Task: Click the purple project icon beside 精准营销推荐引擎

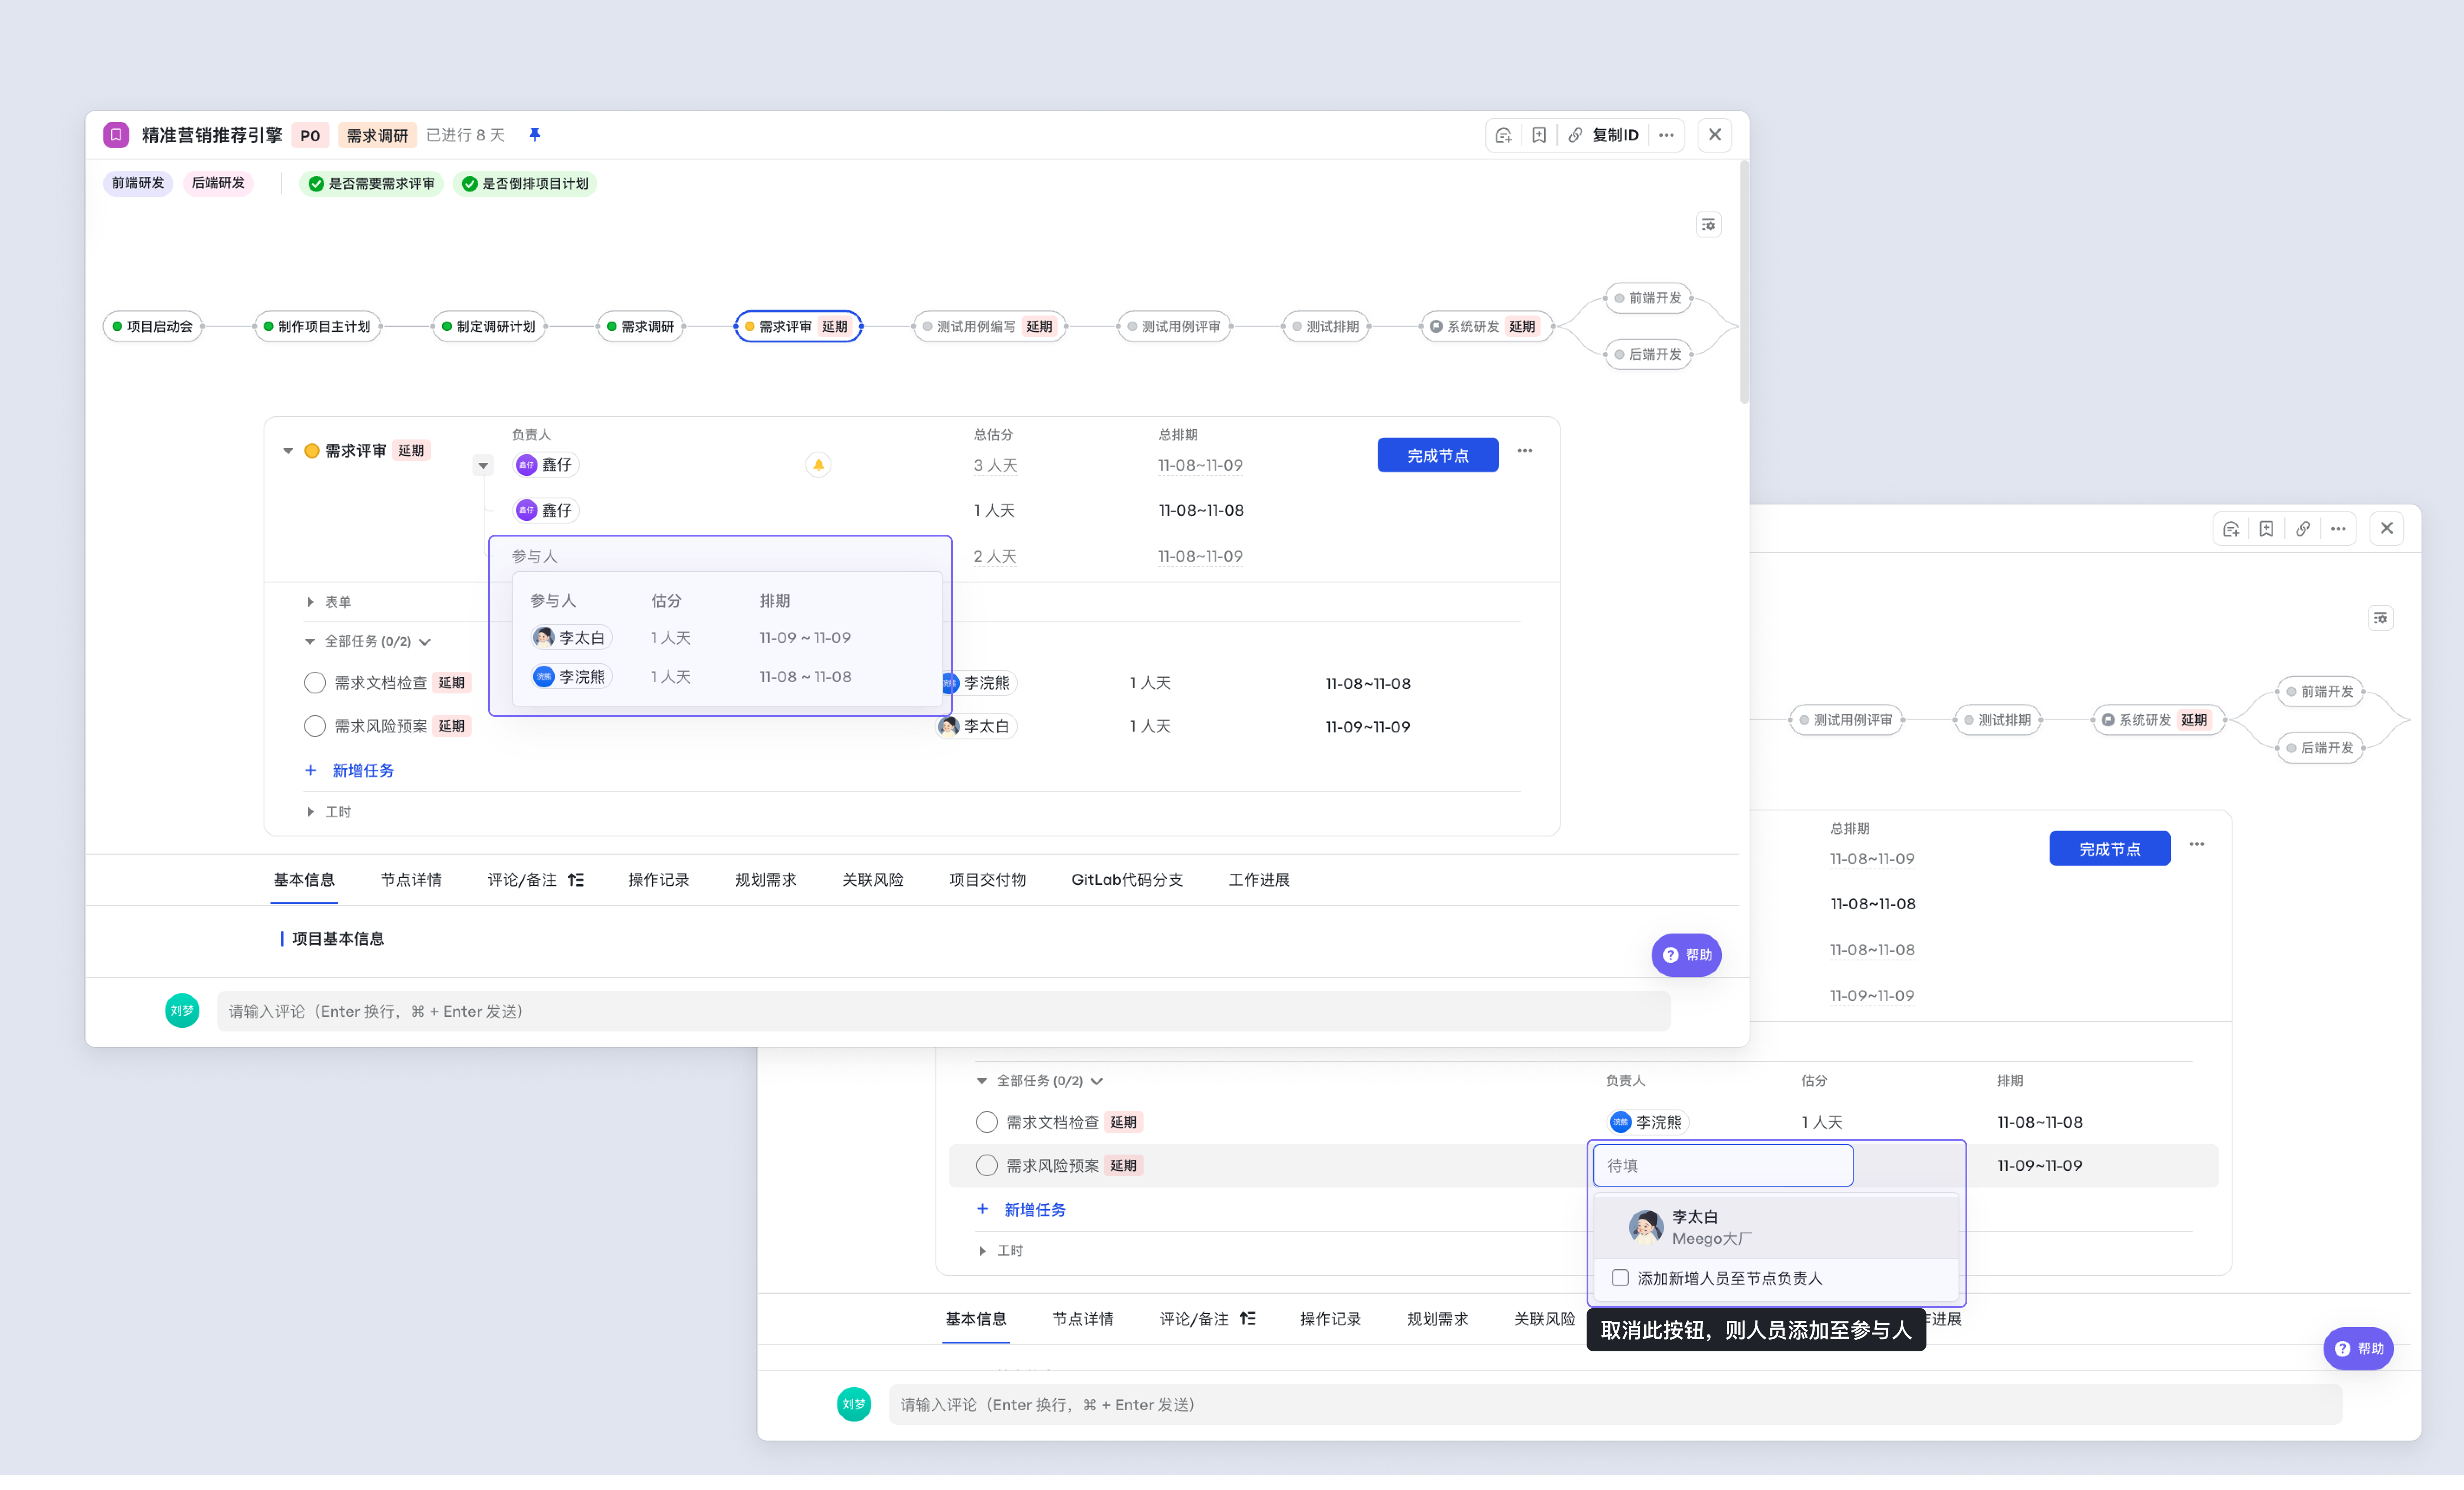Action: [116, 135]
